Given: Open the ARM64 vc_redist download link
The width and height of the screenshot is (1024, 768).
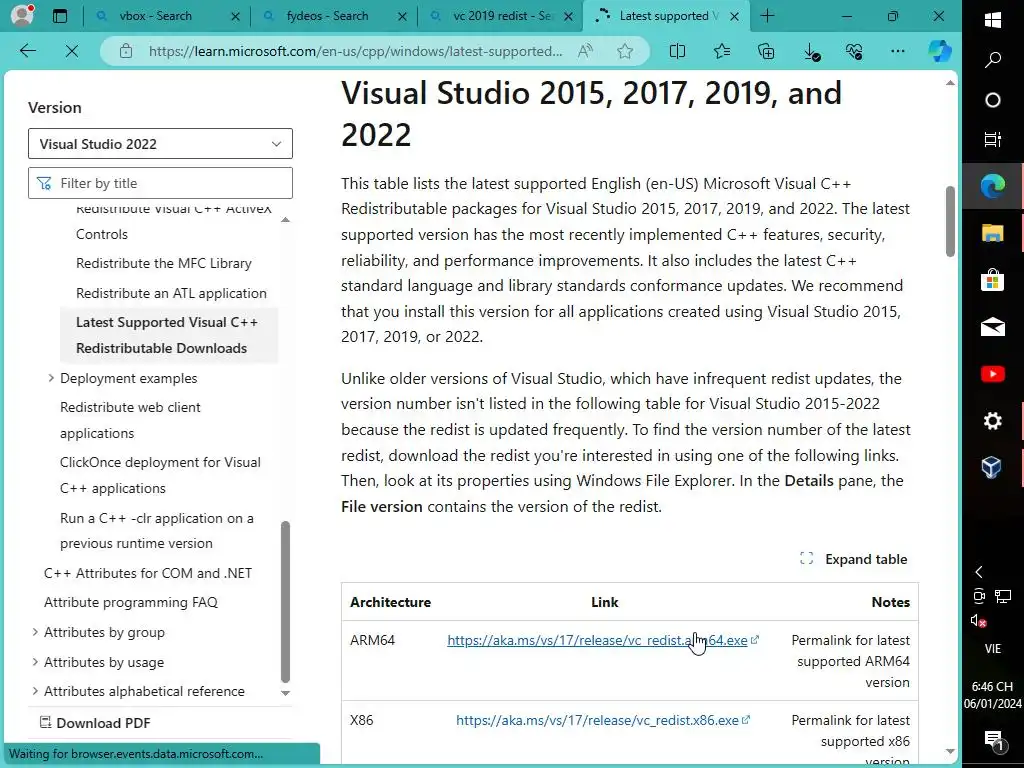Looking at the screenshot, I should [597, 640].
